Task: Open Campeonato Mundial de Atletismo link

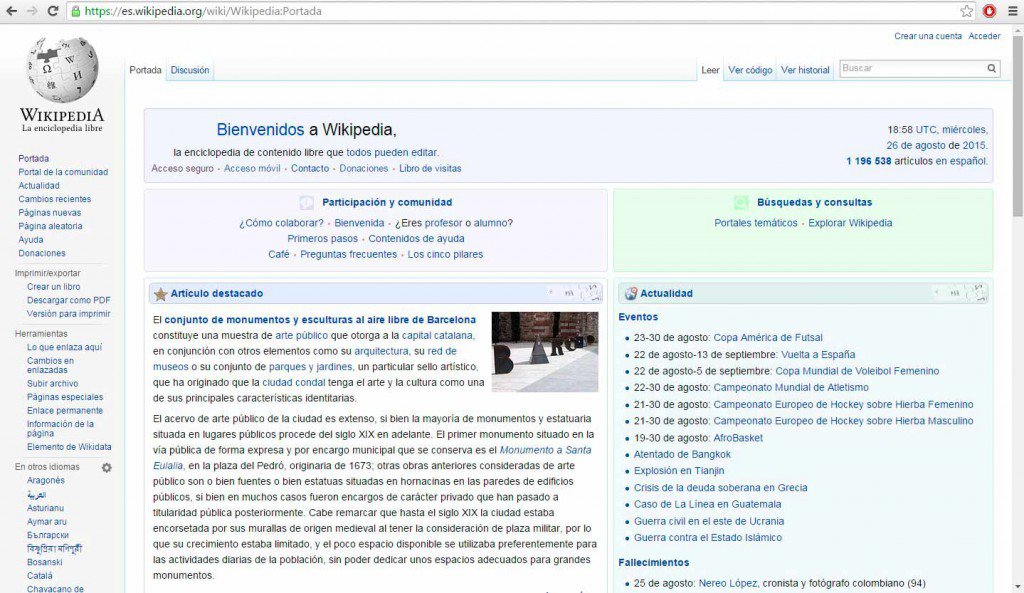Action: (x=791, y=388)
